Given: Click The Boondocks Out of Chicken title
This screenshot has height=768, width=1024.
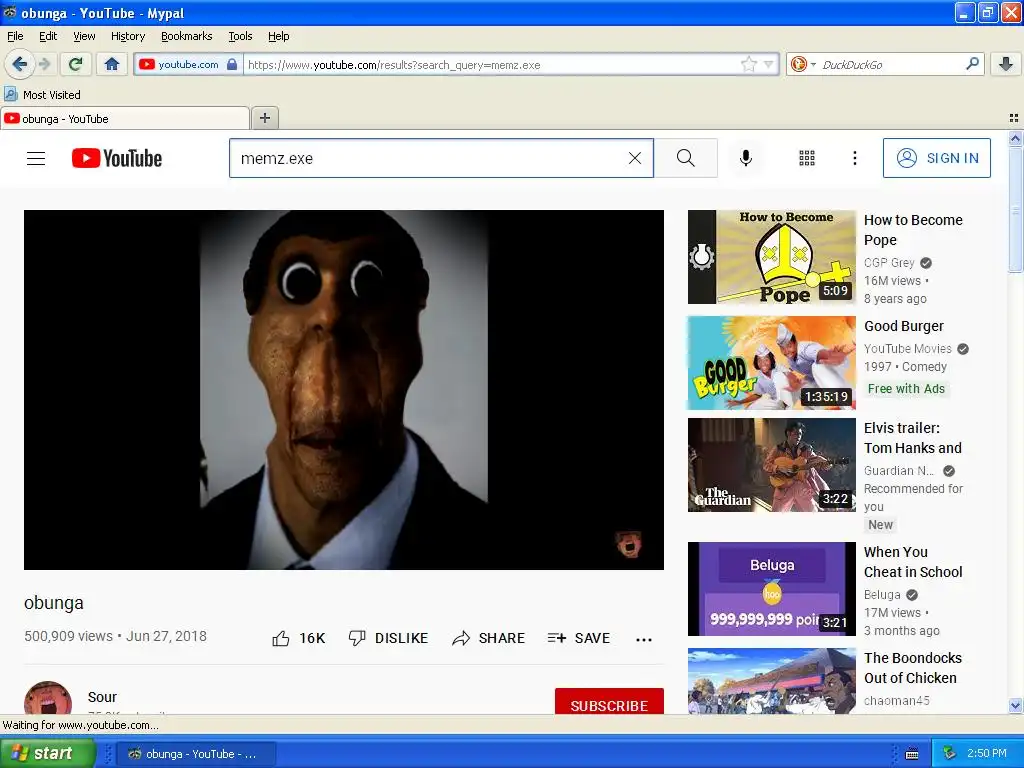Looking at the screenshot, I should 913,668.
